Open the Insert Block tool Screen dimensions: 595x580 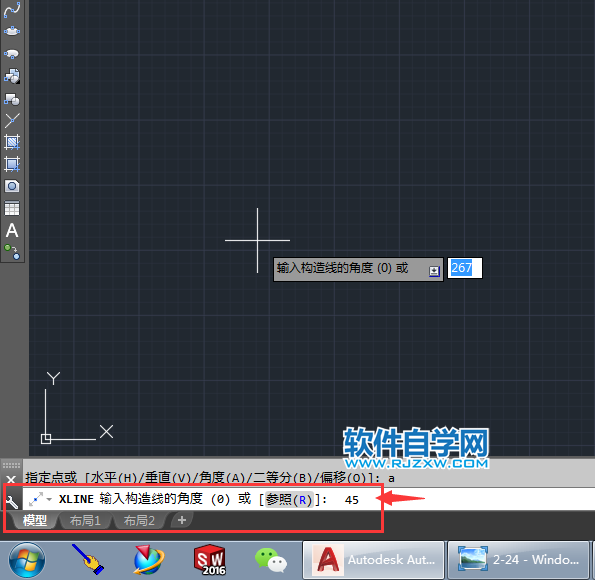pyautogui.click(x=12, y=76)
